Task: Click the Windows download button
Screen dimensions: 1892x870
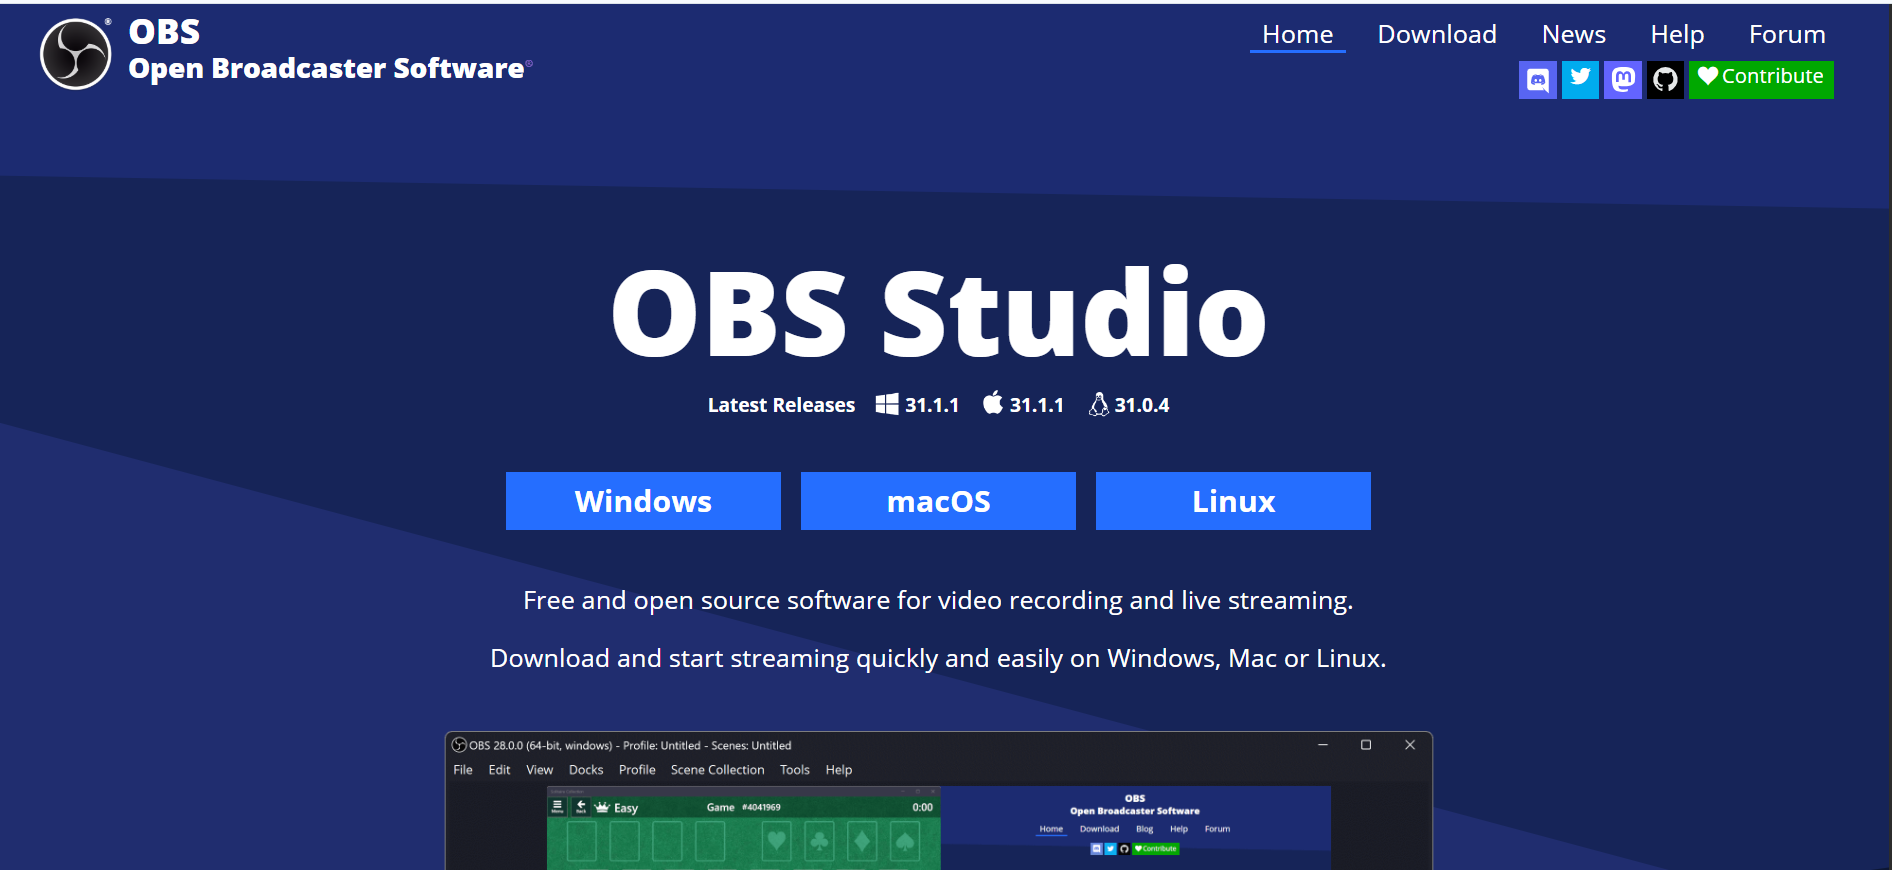Action: click(643, 501)
